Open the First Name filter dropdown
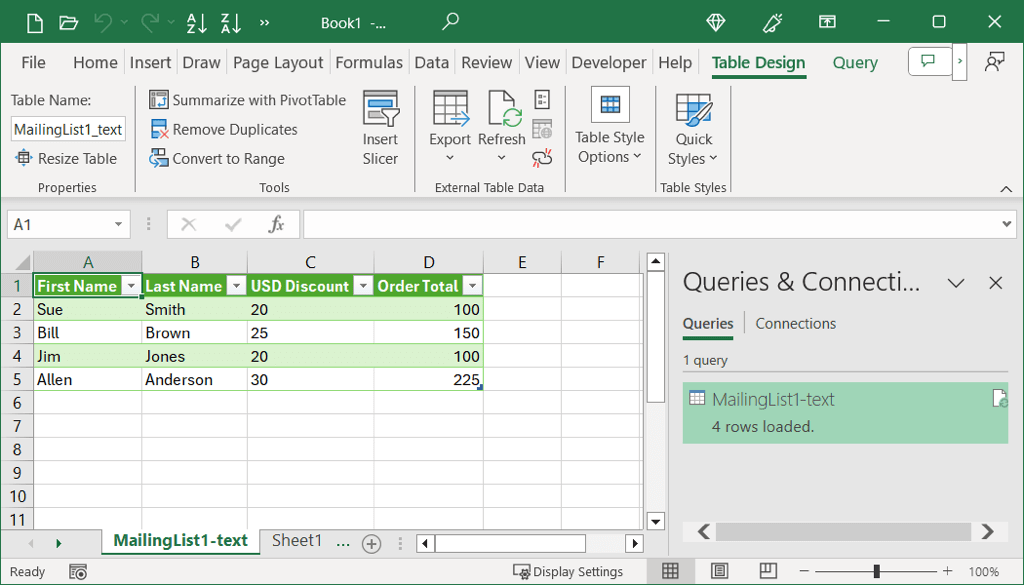Viewport: 1024px width, 585px height. (x=130, y=286)
